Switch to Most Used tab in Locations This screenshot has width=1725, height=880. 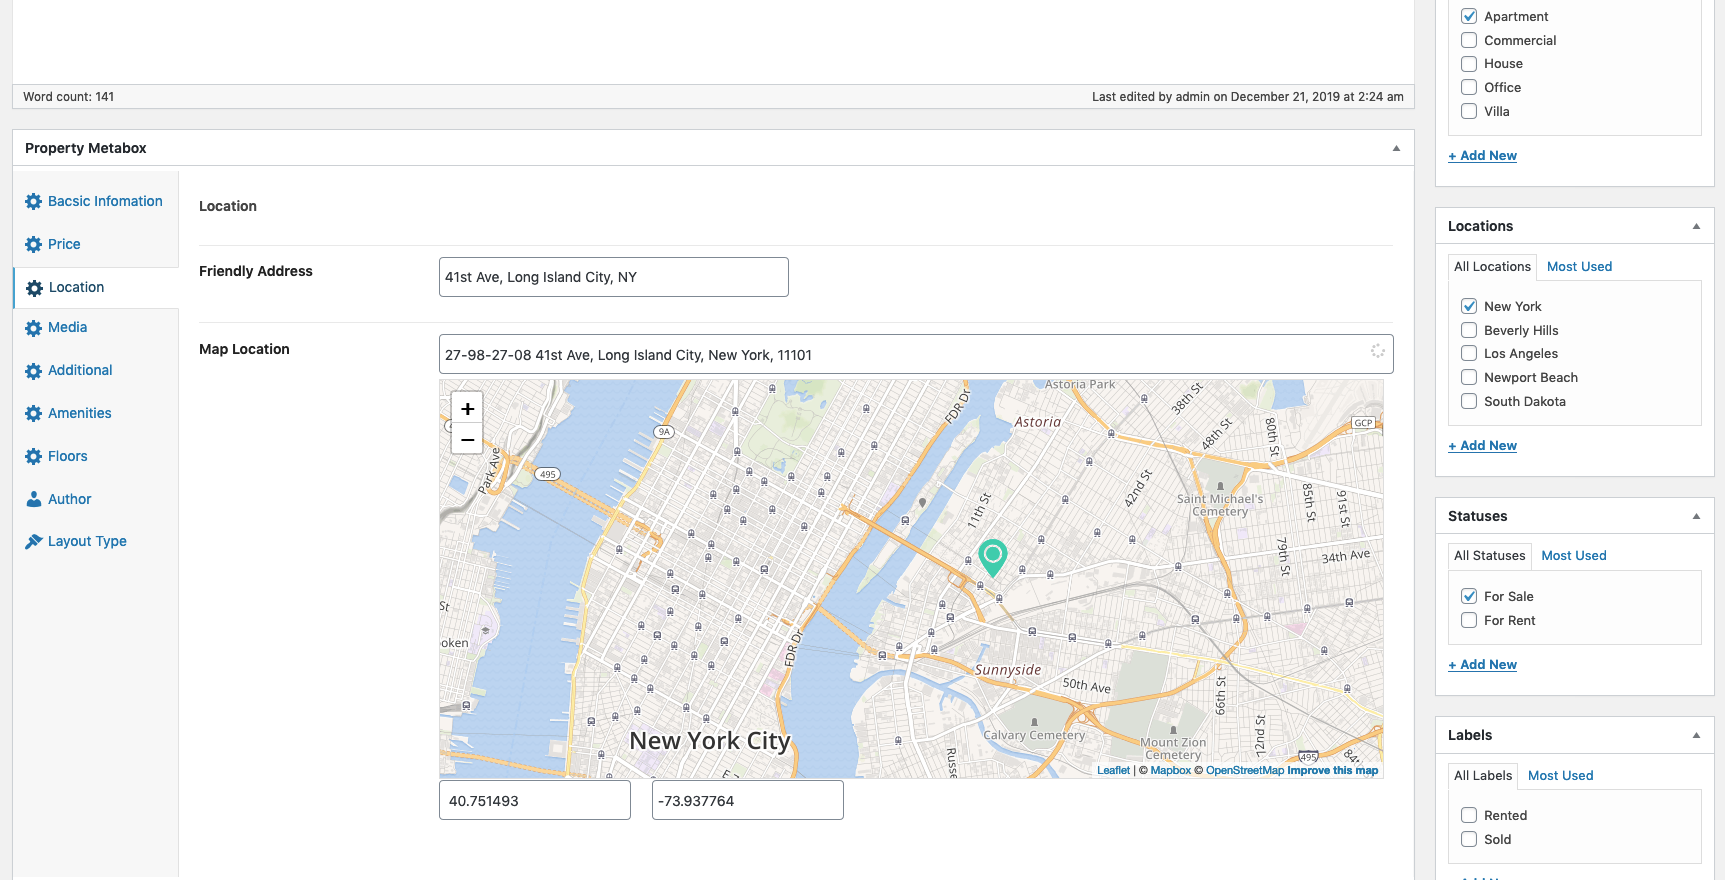tap(1579, 266)
